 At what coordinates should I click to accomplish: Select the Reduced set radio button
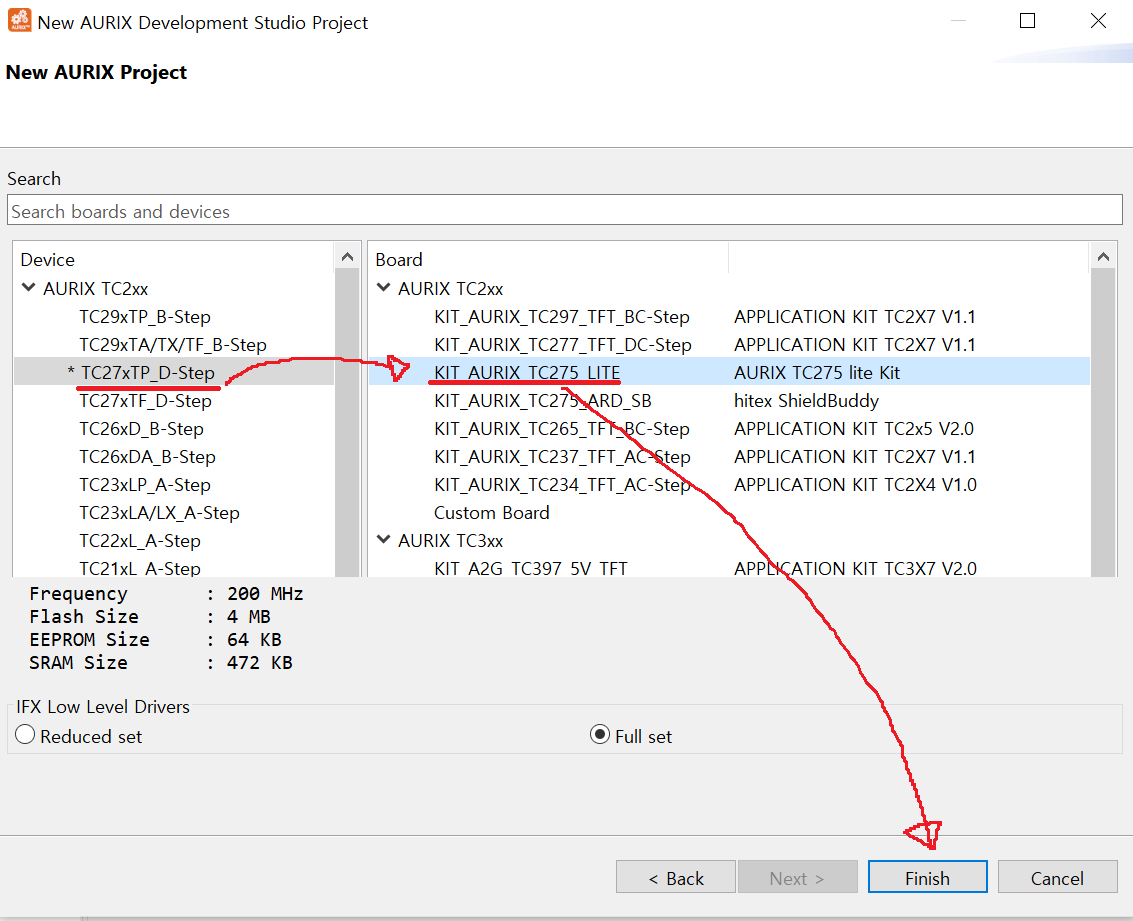[x=25, y=735]
